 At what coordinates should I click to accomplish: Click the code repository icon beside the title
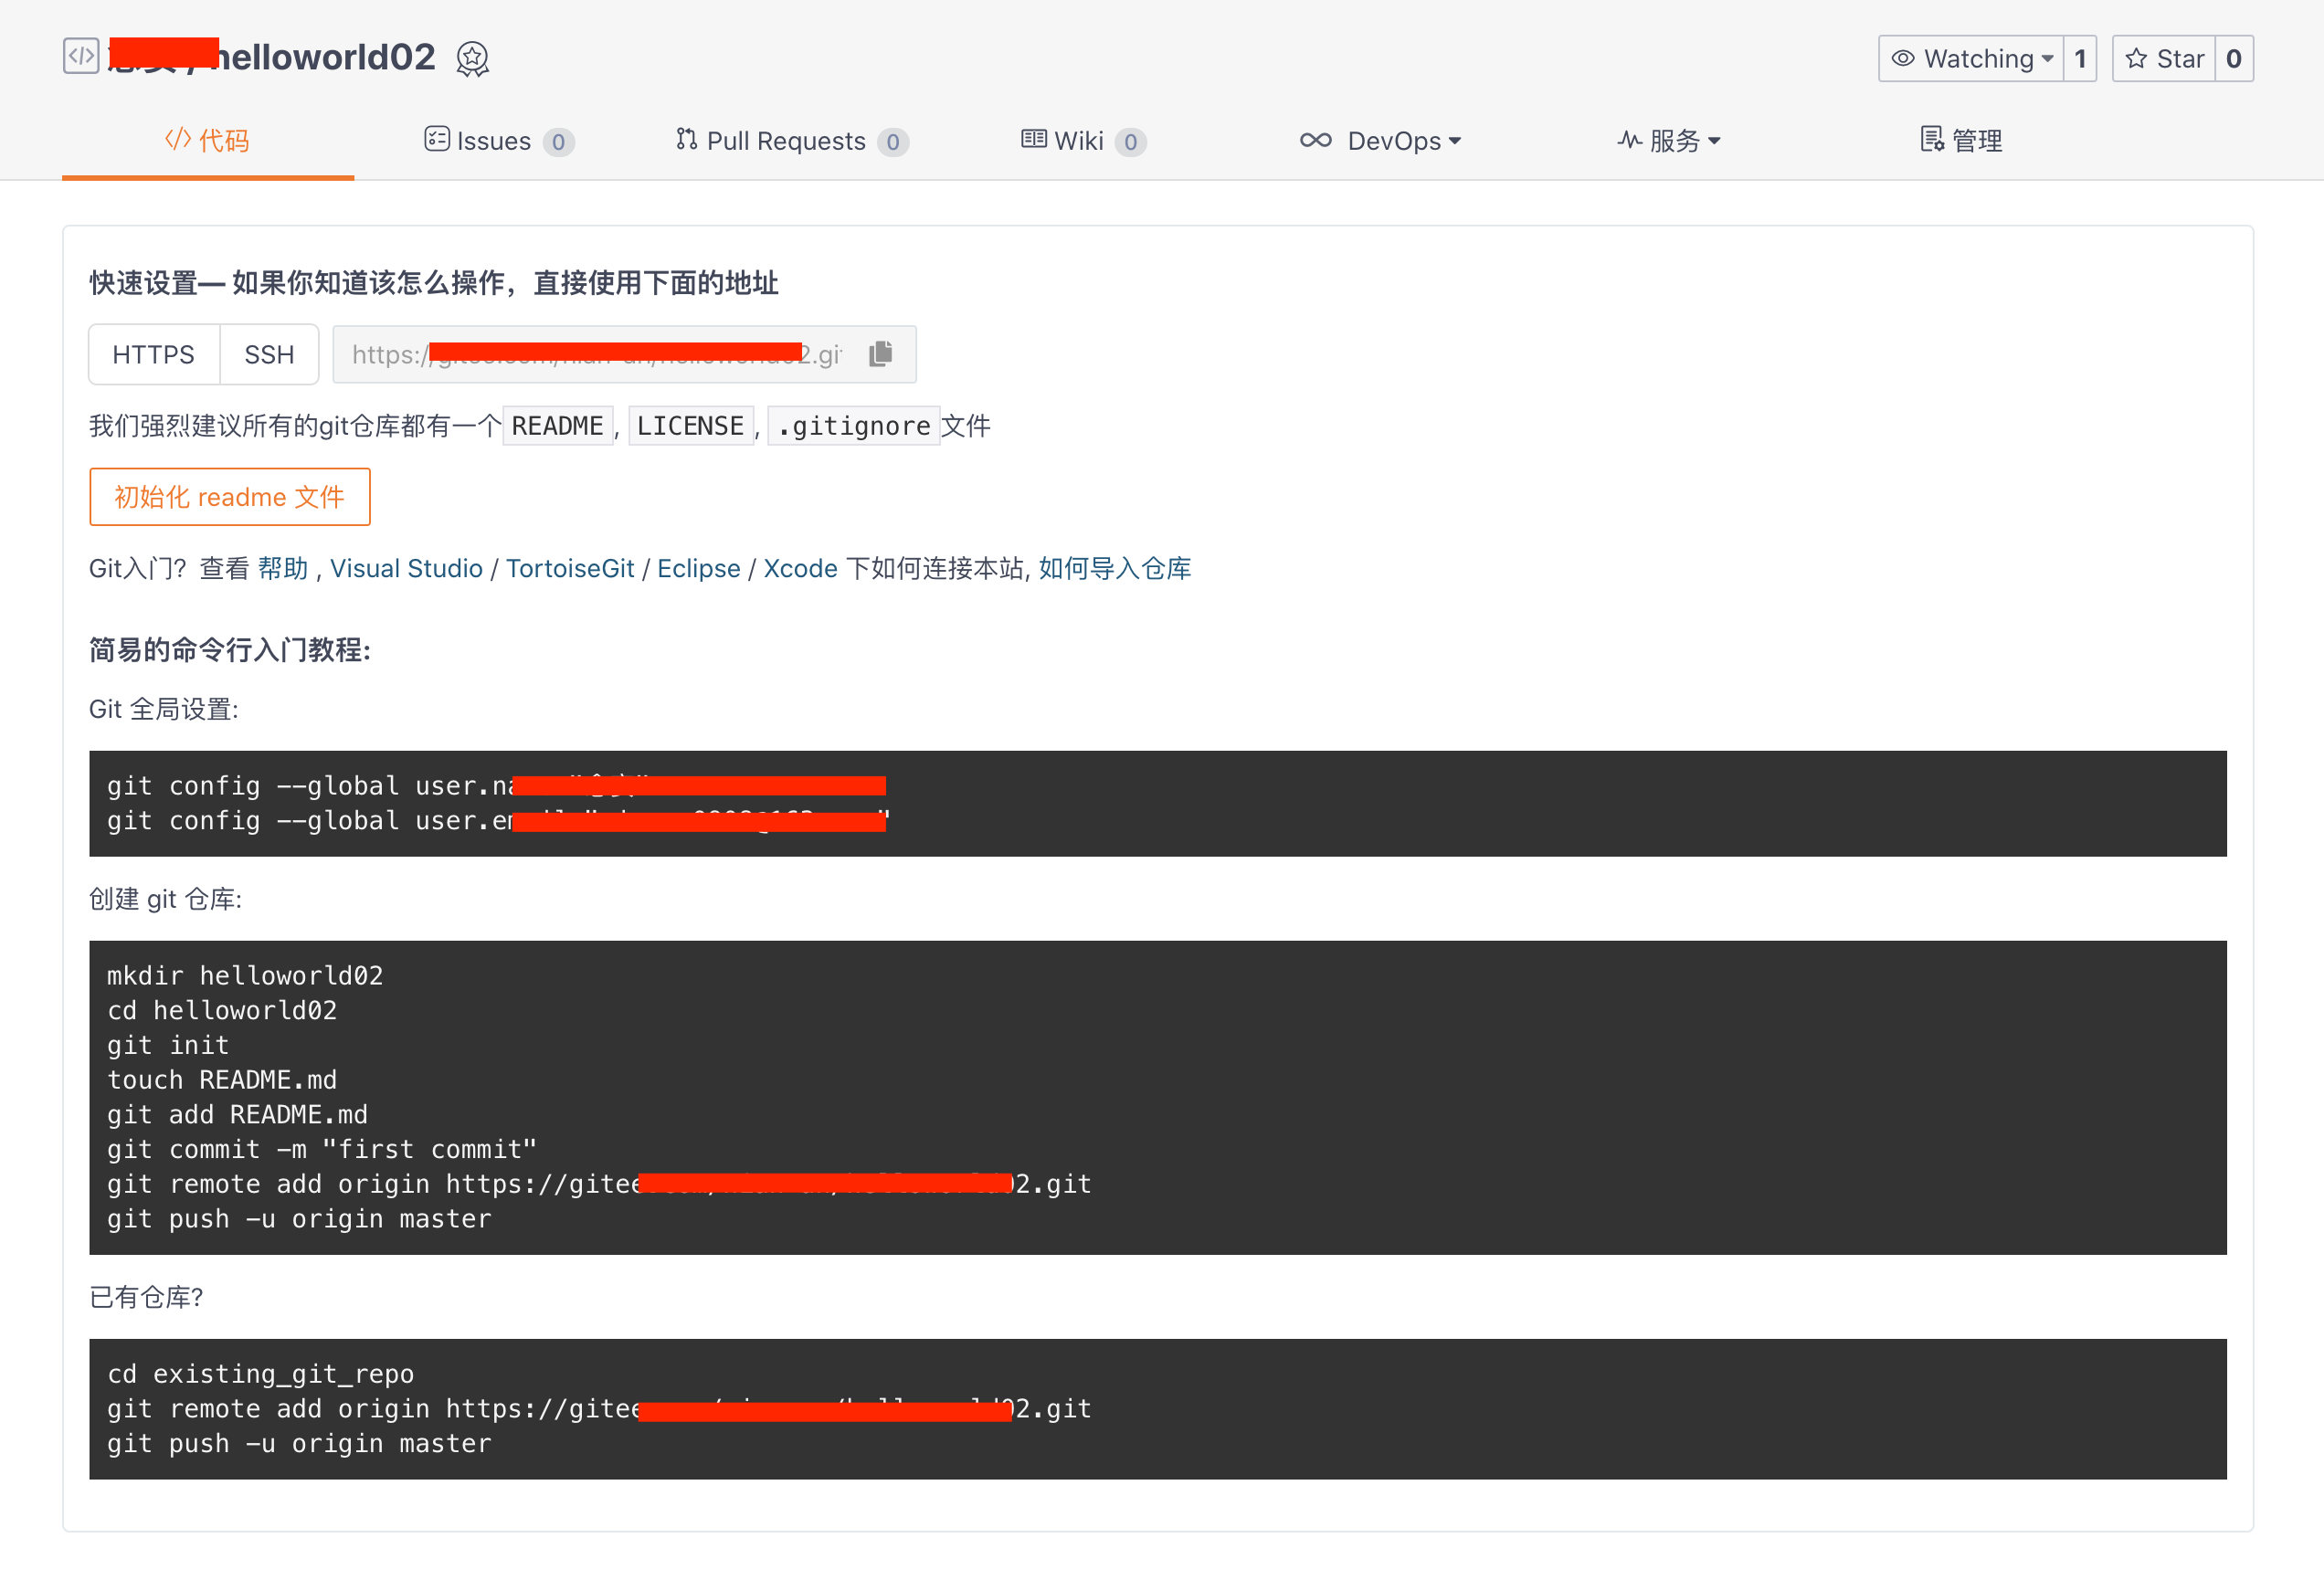click(x=80, y=57)
